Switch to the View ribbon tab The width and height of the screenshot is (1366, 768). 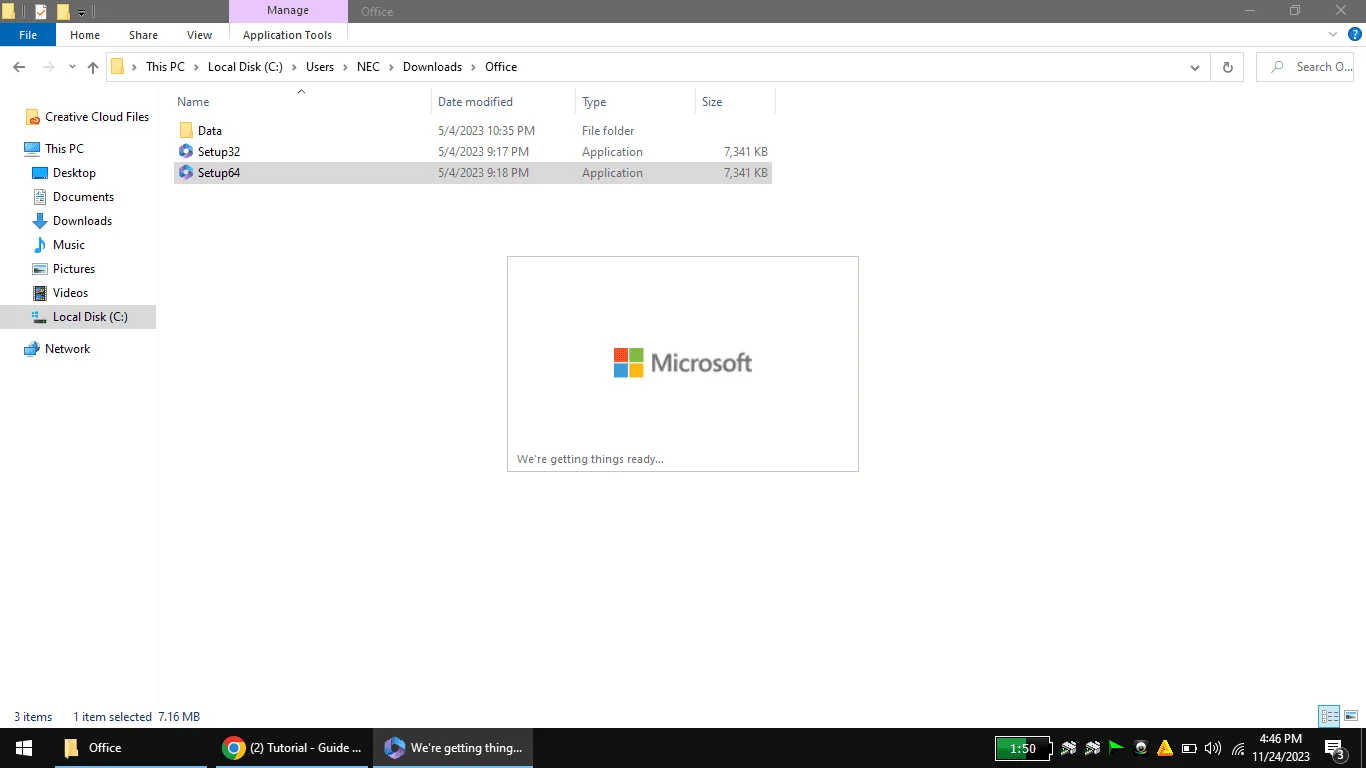coord(200,35)
